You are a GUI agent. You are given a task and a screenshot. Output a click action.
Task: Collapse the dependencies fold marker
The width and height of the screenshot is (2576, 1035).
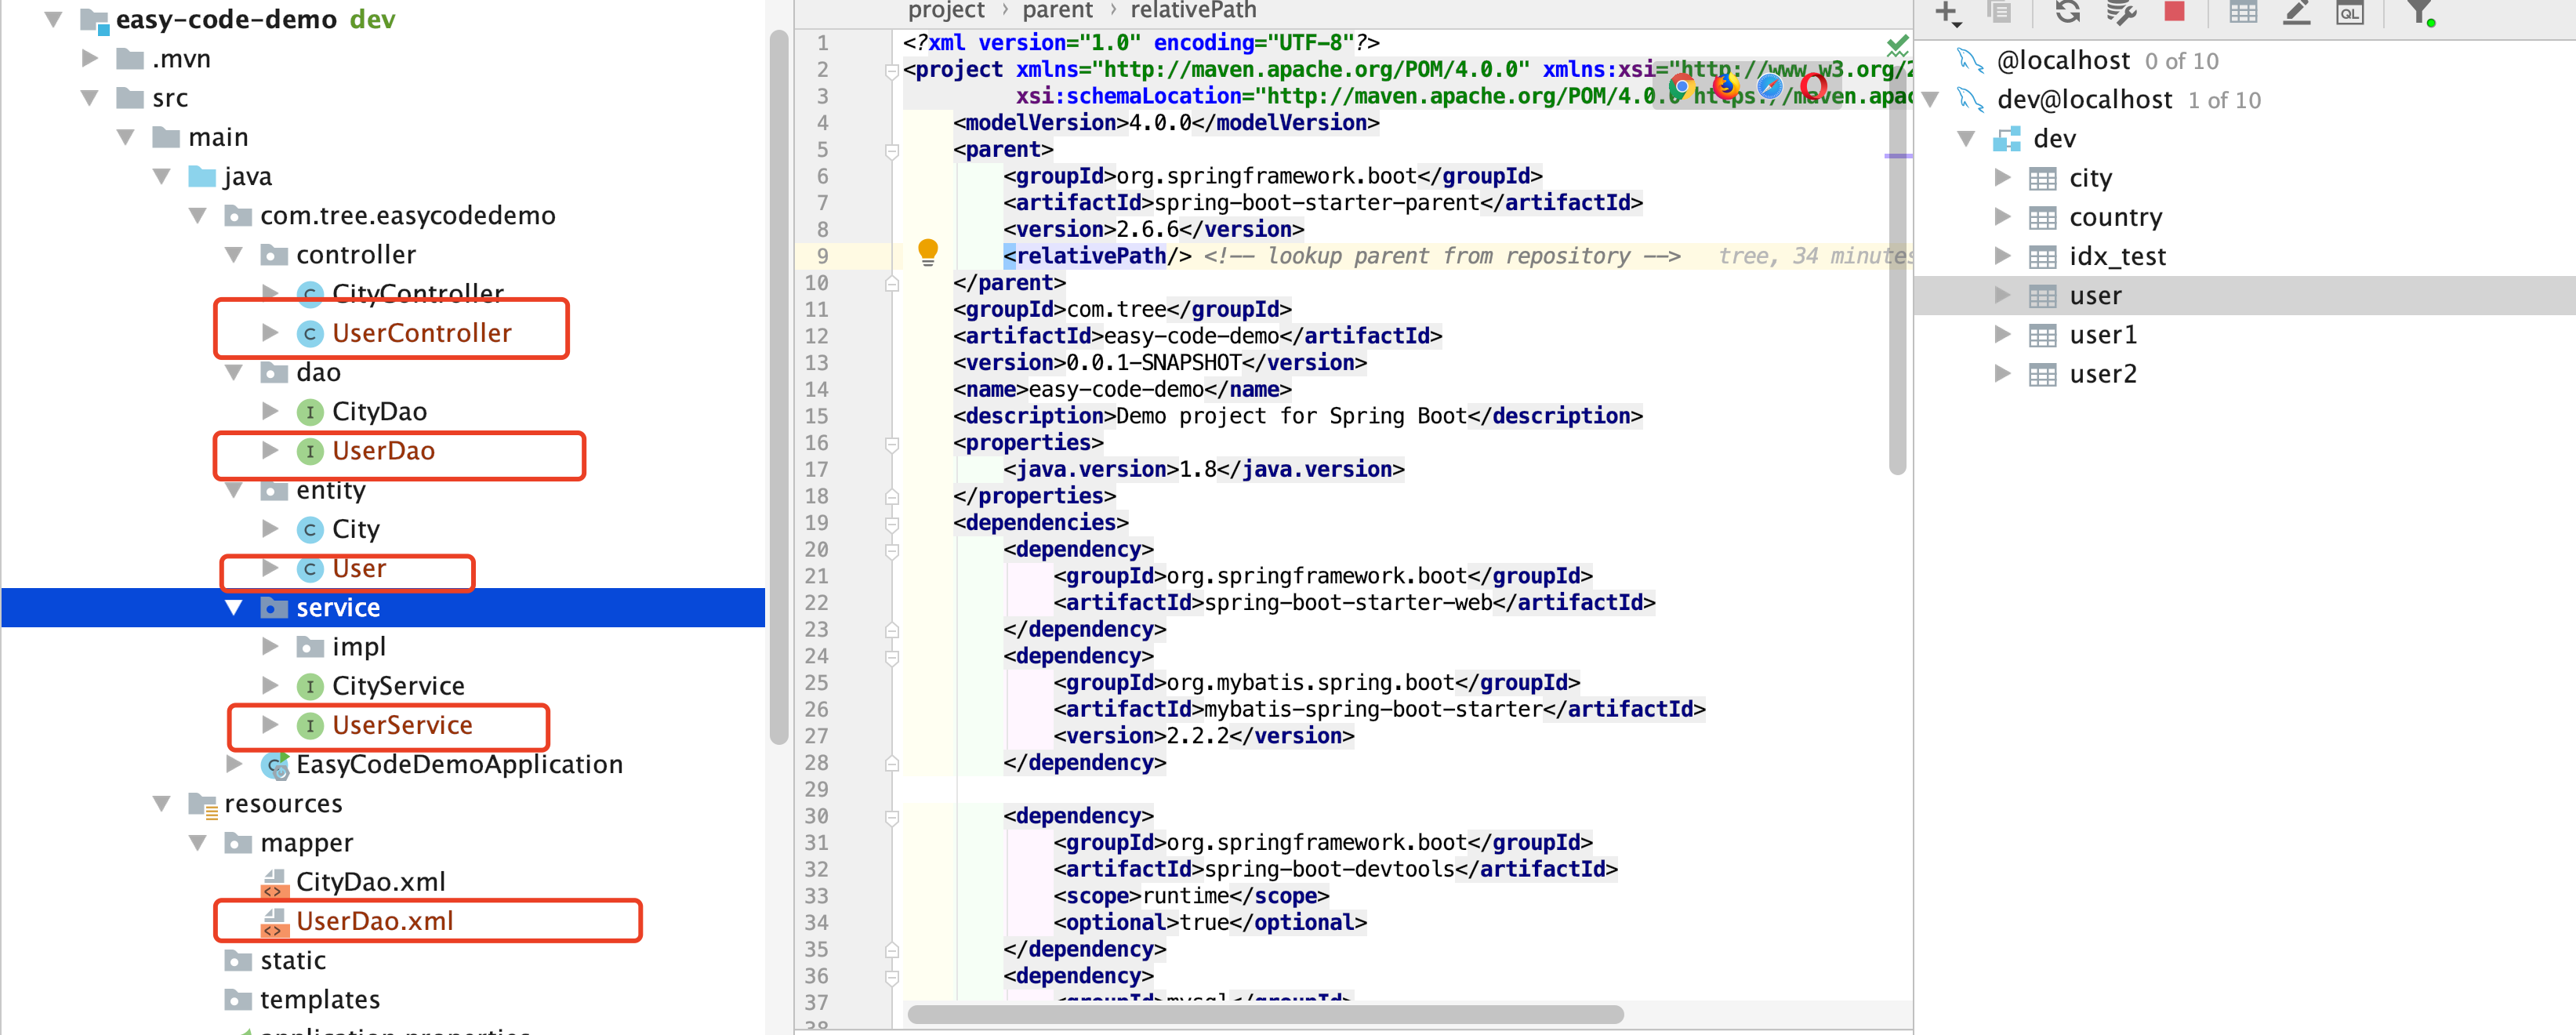[891, 522]
